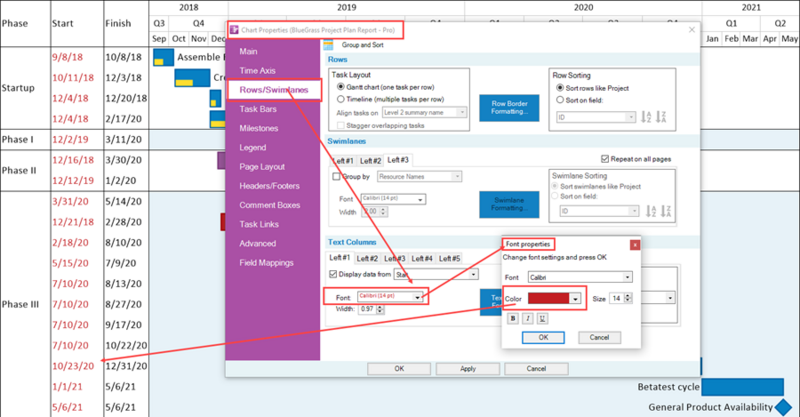
Task: Select the Timeline (multiple tasks per row) option
Action: 340,99
